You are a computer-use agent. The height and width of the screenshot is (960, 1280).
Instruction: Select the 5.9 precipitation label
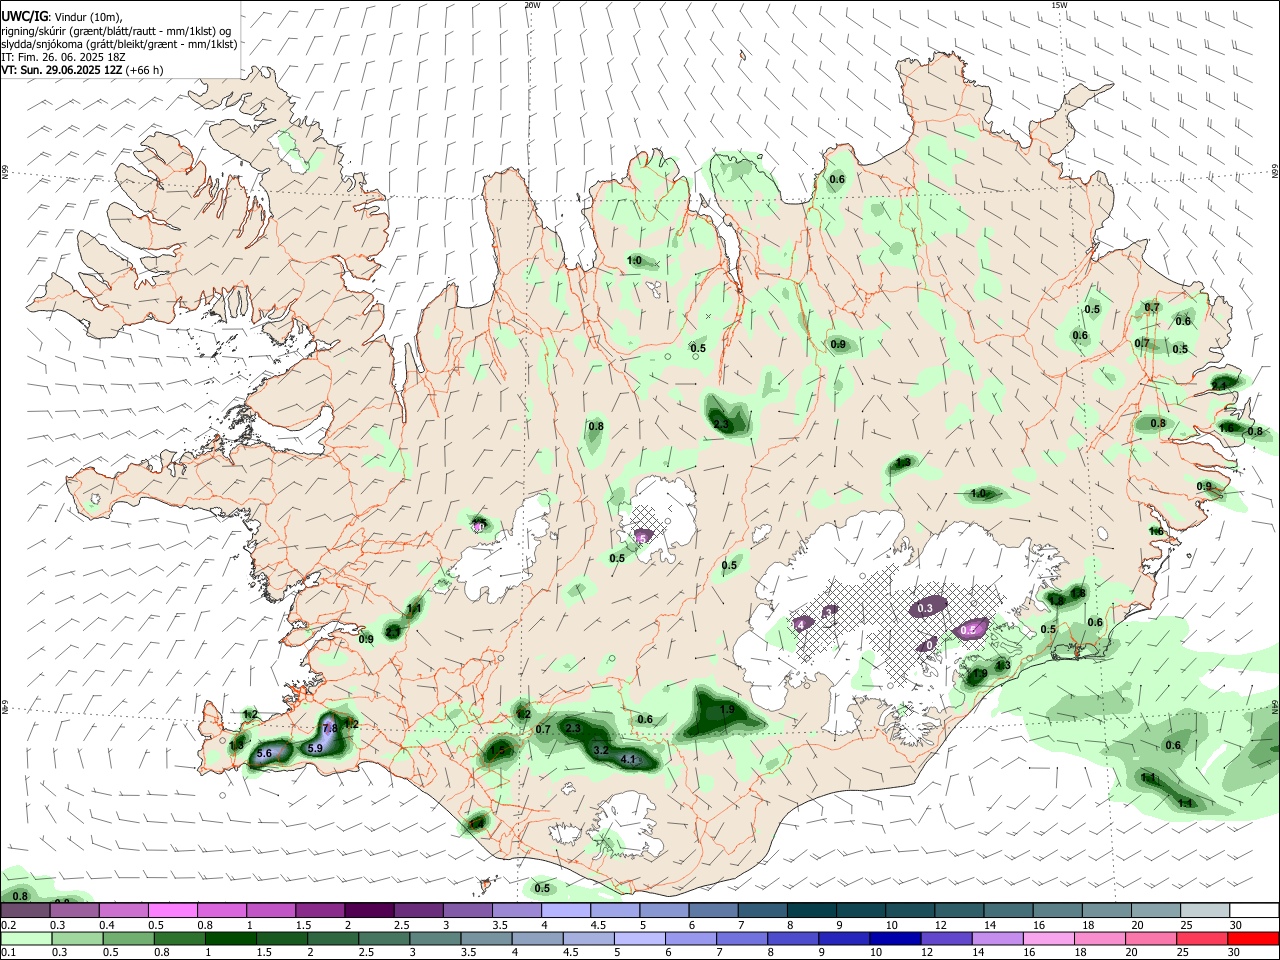(315, 748)
